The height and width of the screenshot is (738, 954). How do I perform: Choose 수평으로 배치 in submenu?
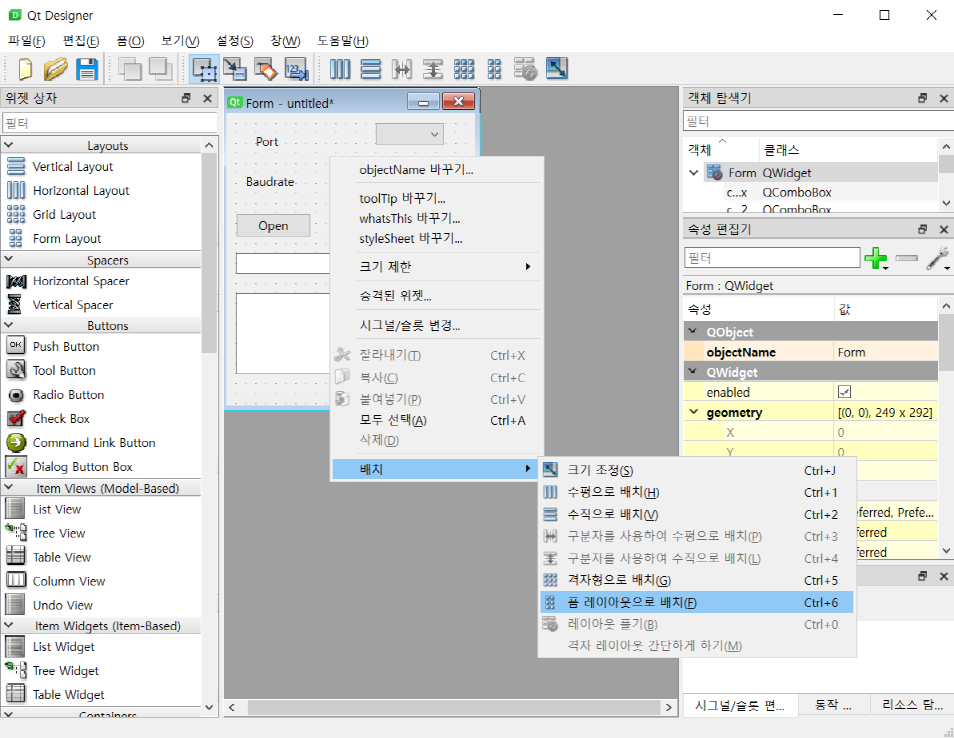click(x=697, y=492)
